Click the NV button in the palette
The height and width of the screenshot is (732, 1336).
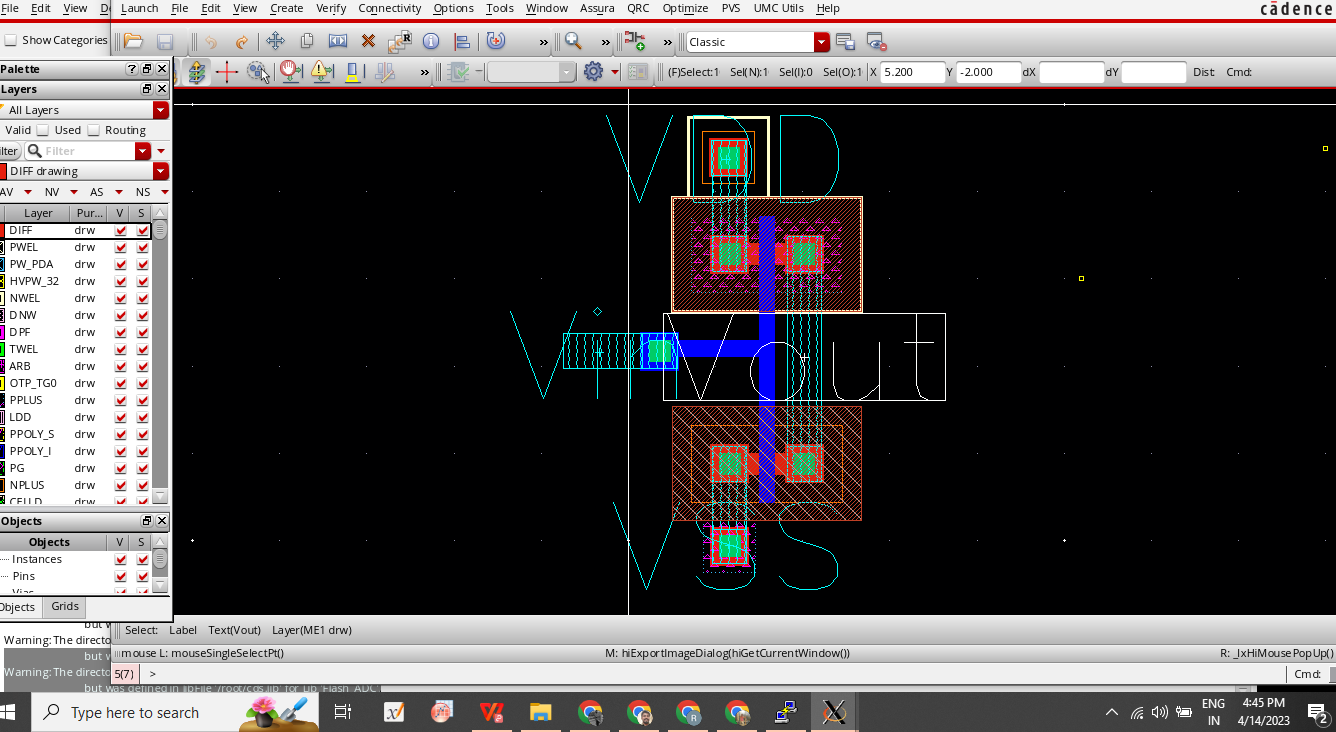(51, 192)
